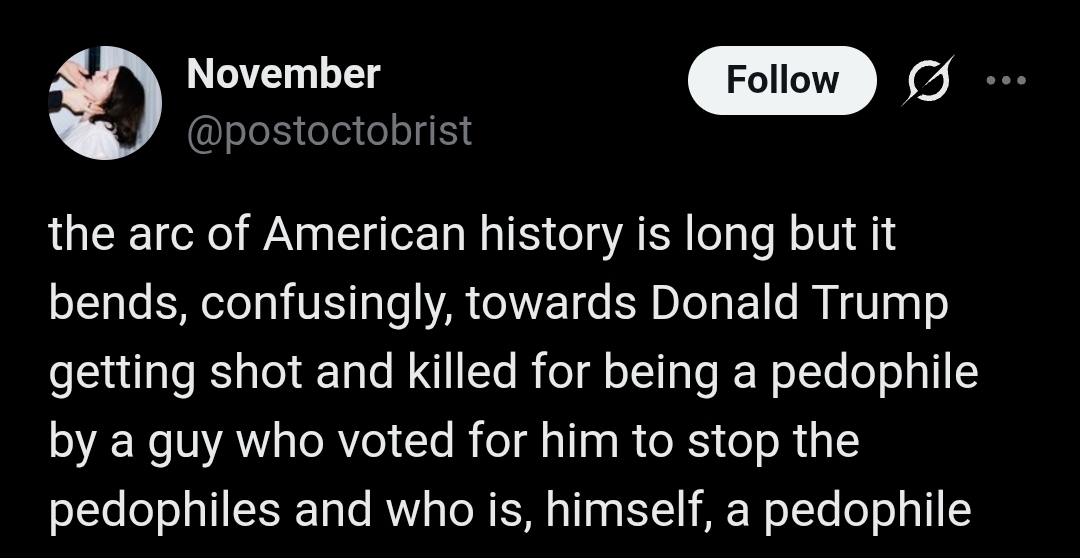Open the @postoctobrist handle link
Viewport: 1080px width, 558px height.
pyautogui.click(x=329, y=130)
